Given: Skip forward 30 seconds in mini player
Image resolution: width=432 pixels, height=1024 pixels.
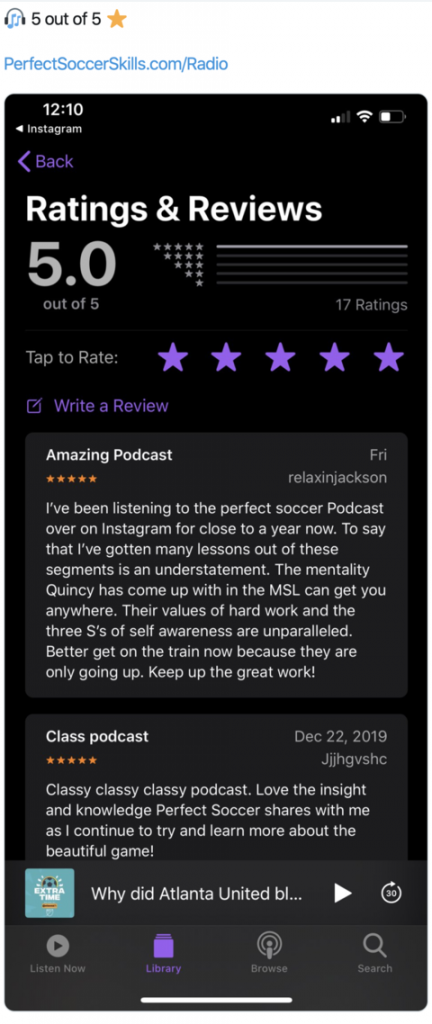Looking at the screenshot, I should (x=391, y=893).
